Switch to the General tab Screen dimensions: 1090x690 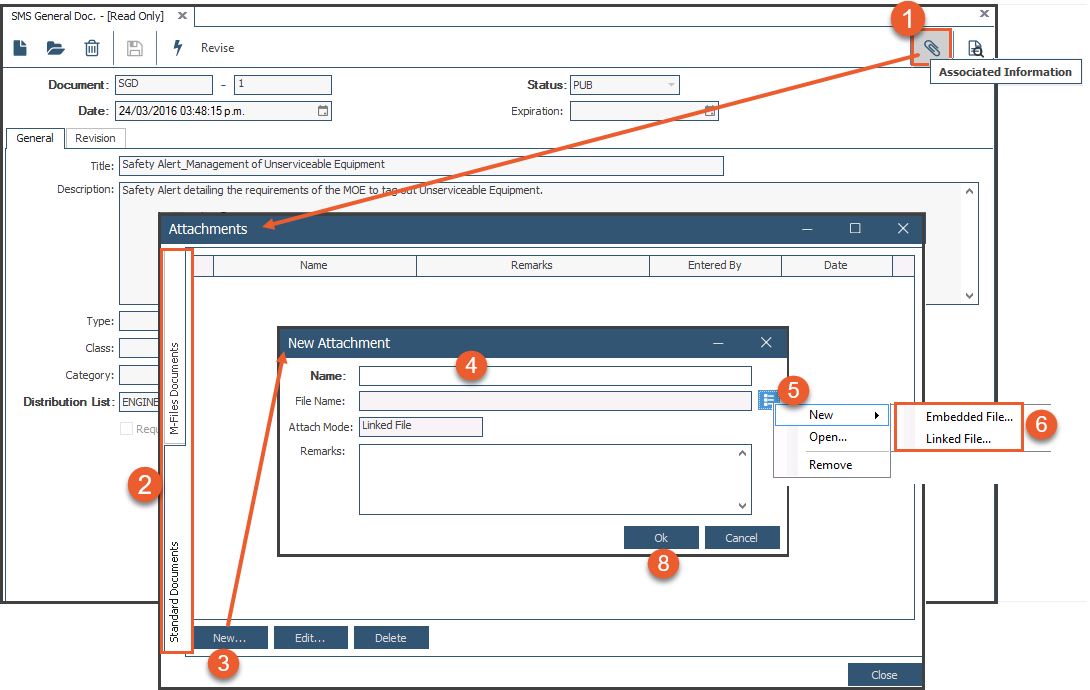coord(35,138)
